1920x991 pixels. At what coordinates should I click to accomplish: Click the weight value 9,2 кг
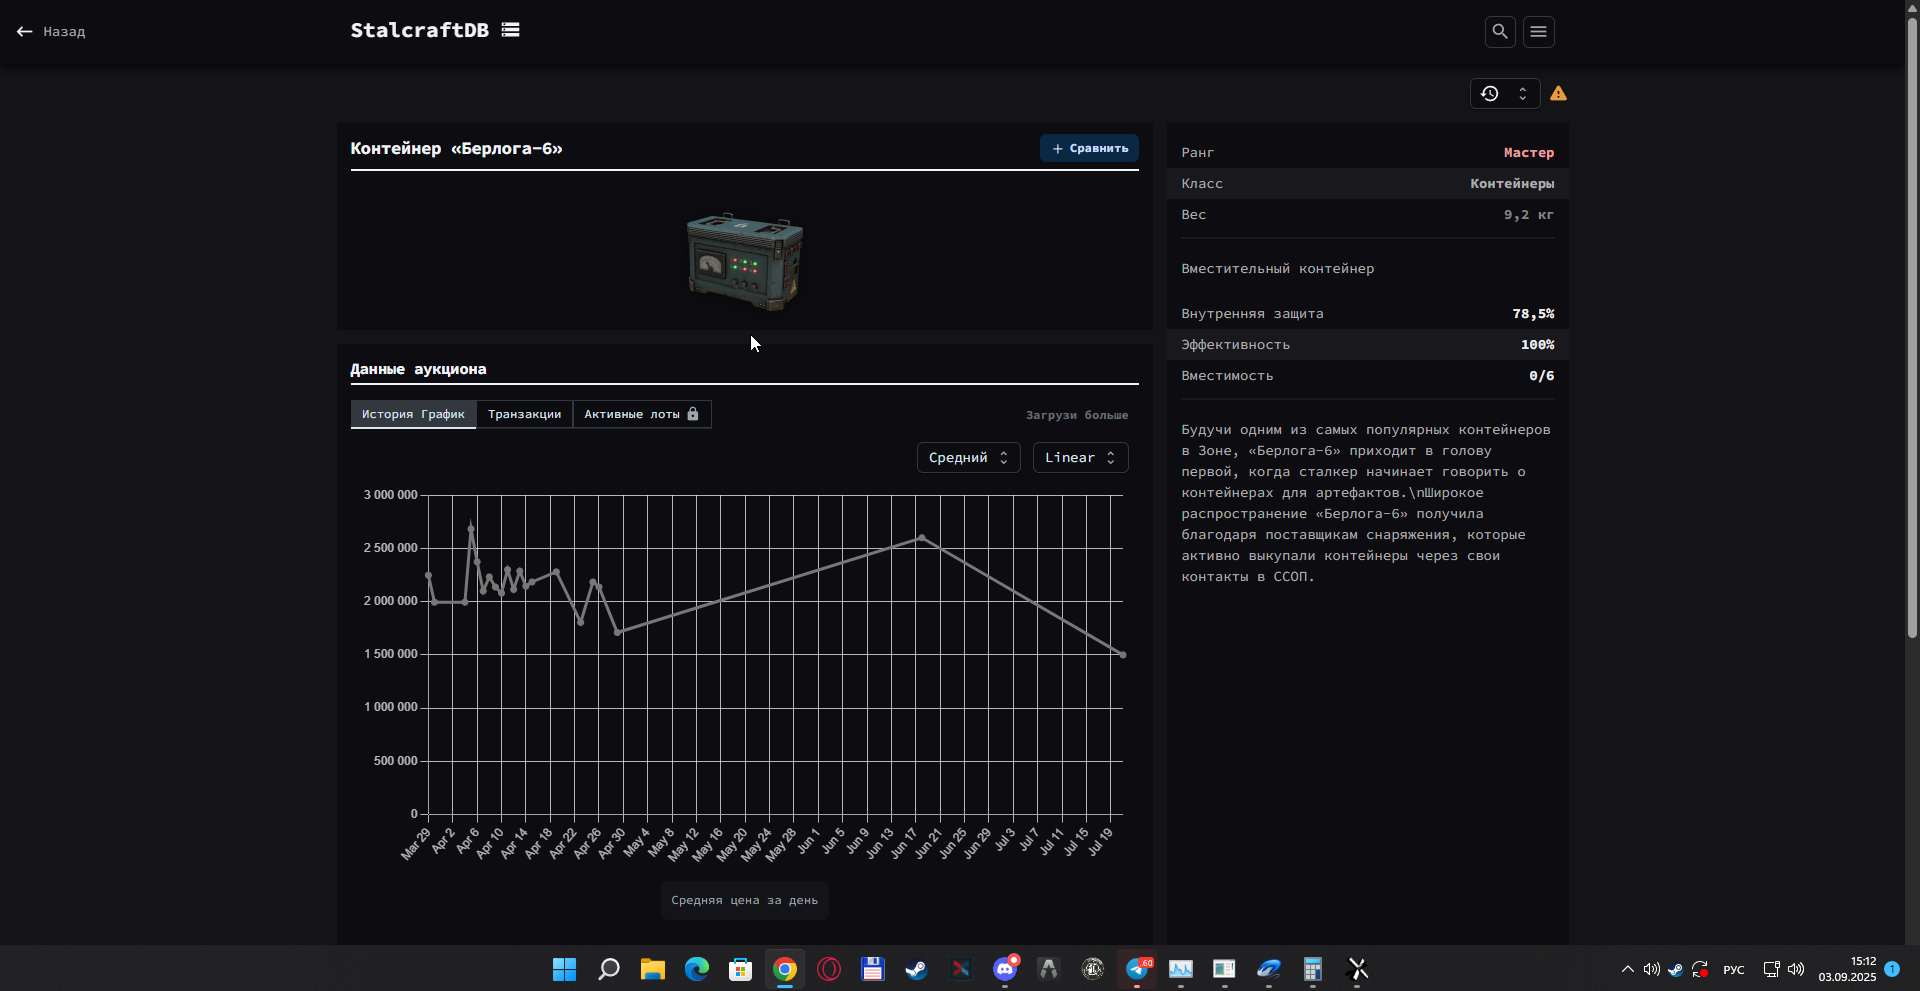click(1529, 214)
